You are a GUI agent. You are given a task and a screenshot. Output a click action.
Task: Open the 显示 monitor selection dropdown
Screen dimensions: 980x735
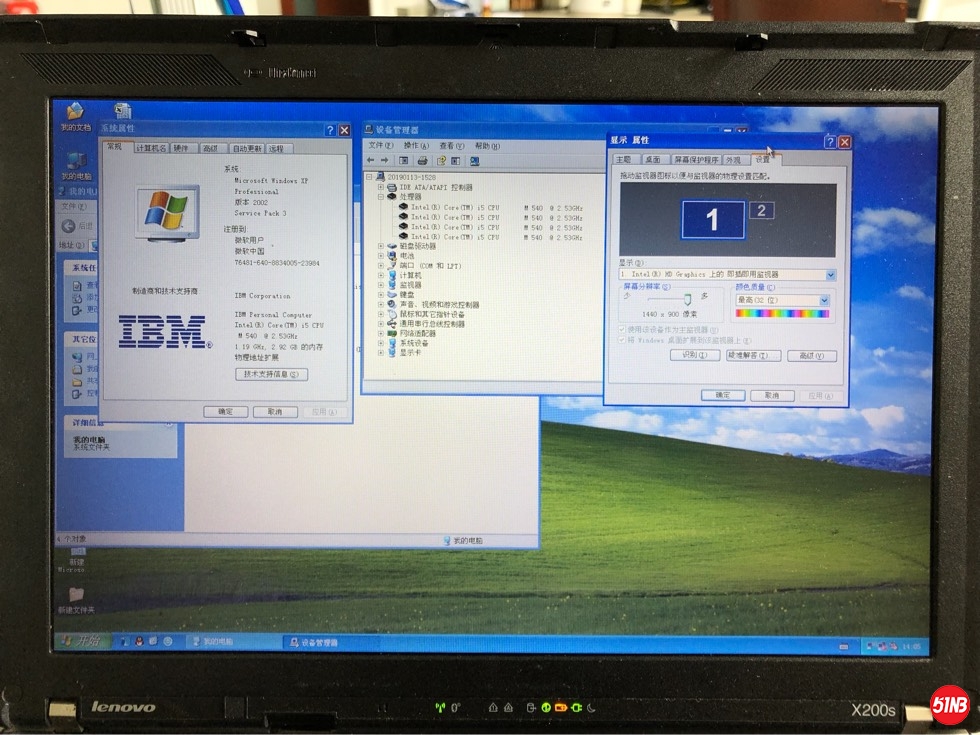click(830, 274)
